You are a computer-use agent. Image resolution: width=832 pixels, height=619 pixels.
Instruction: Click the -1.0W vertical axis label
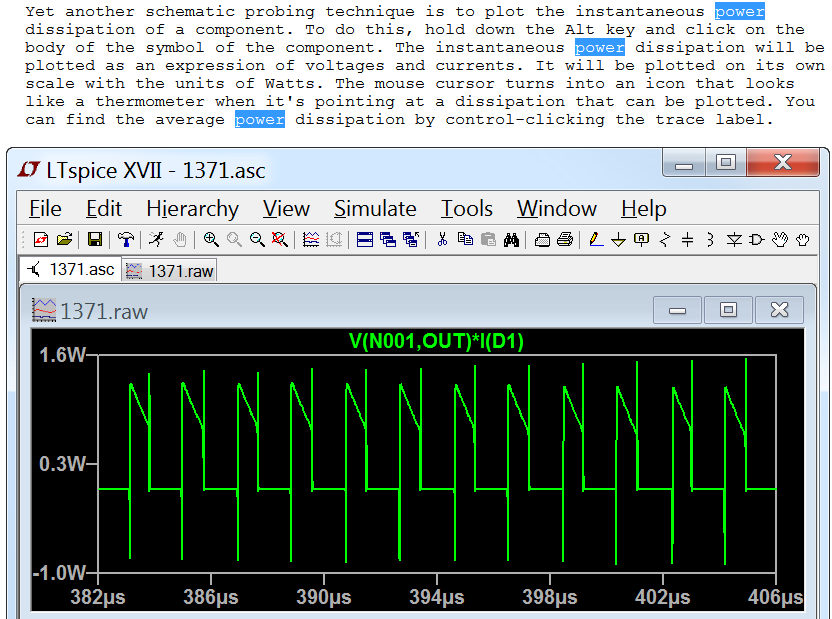[59, 573]
